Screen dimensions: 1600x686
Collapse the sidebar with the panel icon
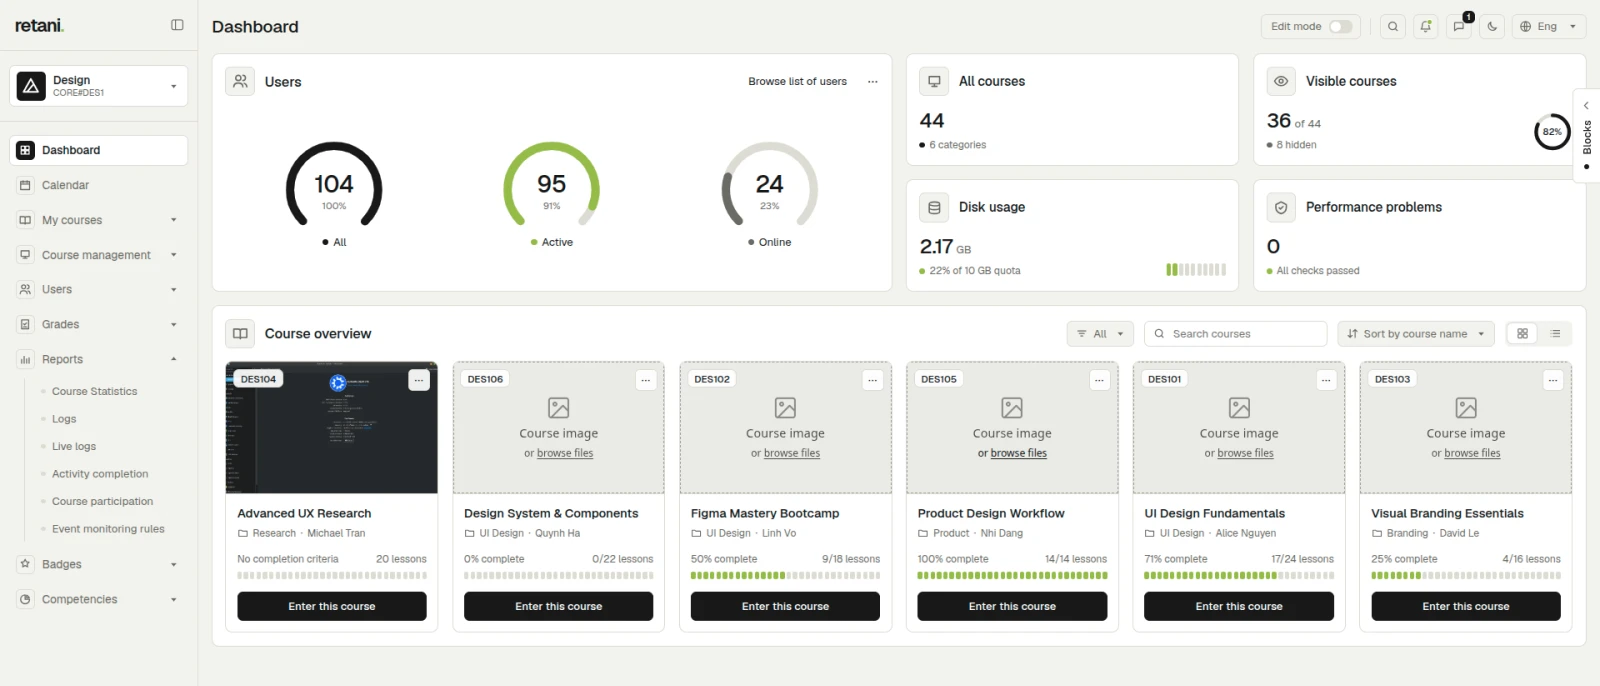tap(177, 25)
